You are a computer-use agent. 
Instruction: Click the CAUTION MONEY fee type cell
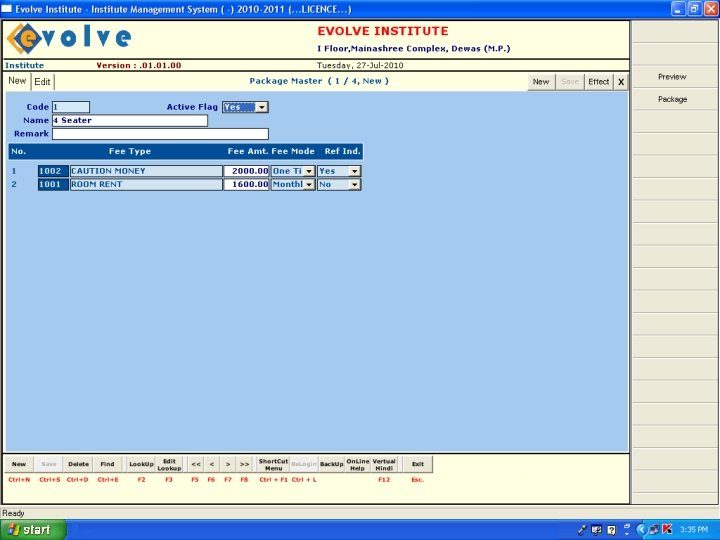pyautogui.click(x=146, y=171)
